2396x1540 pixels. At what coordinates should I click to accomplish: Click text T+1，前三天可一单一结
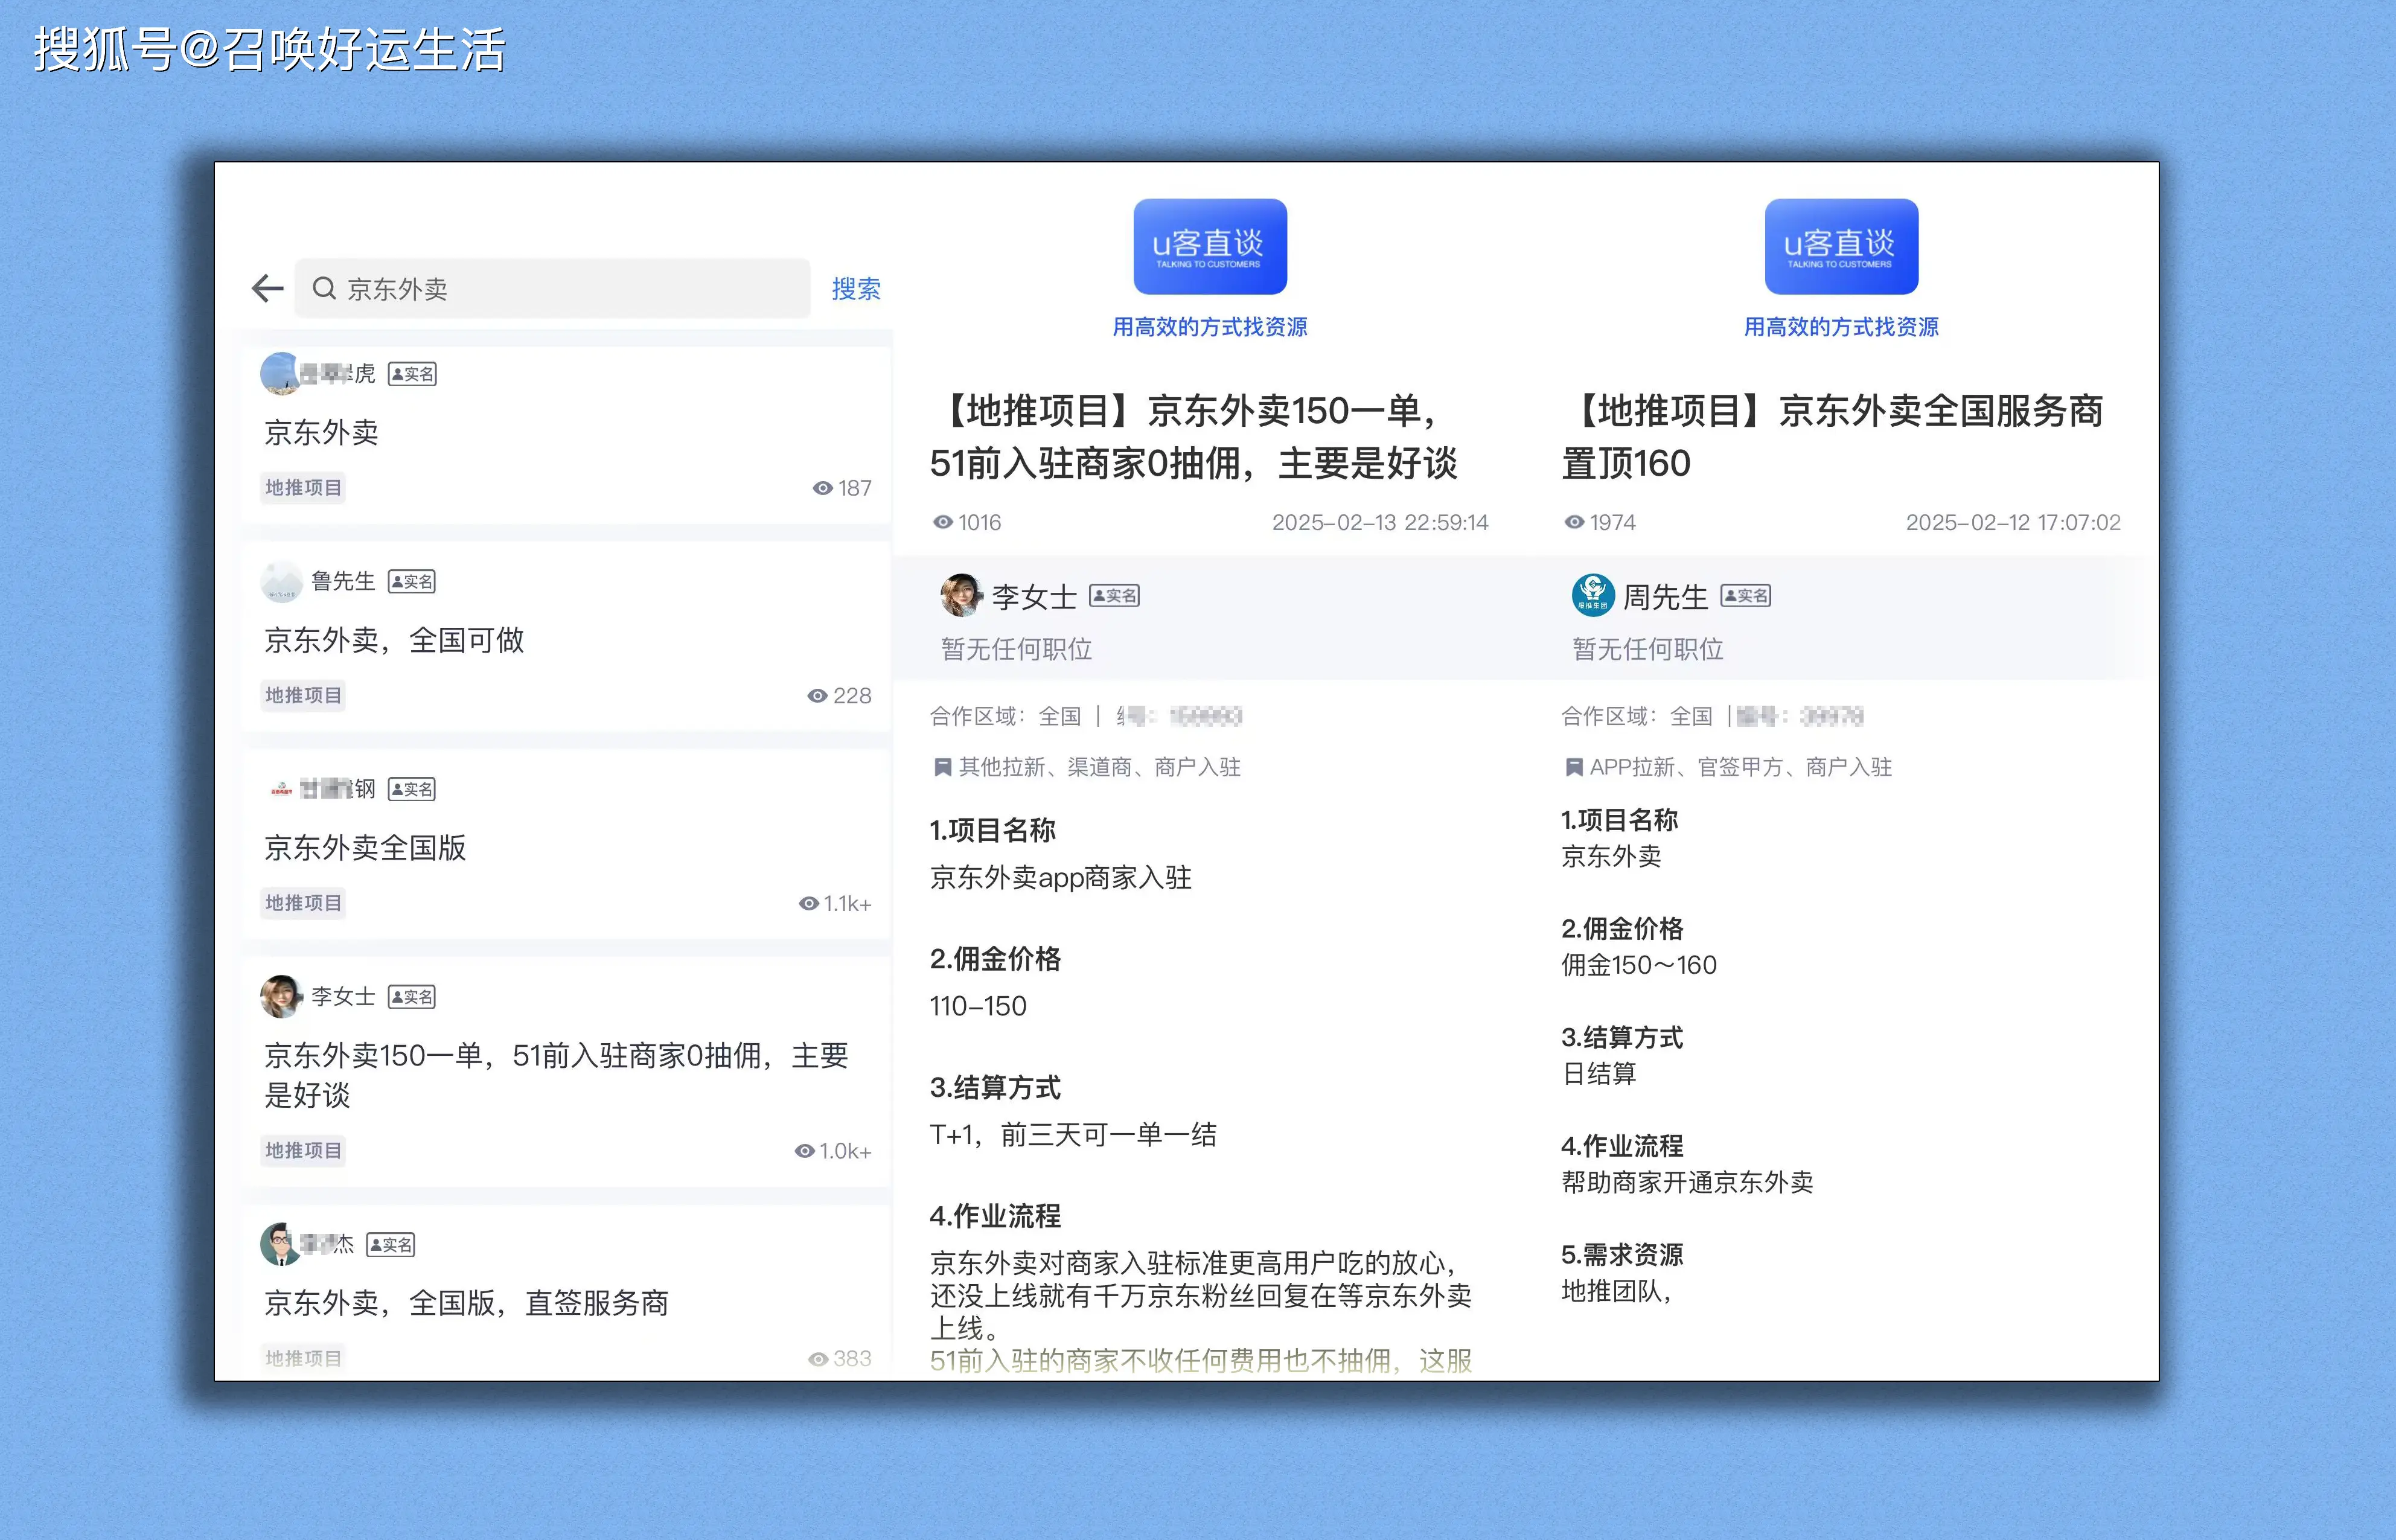[1073, 1135]
